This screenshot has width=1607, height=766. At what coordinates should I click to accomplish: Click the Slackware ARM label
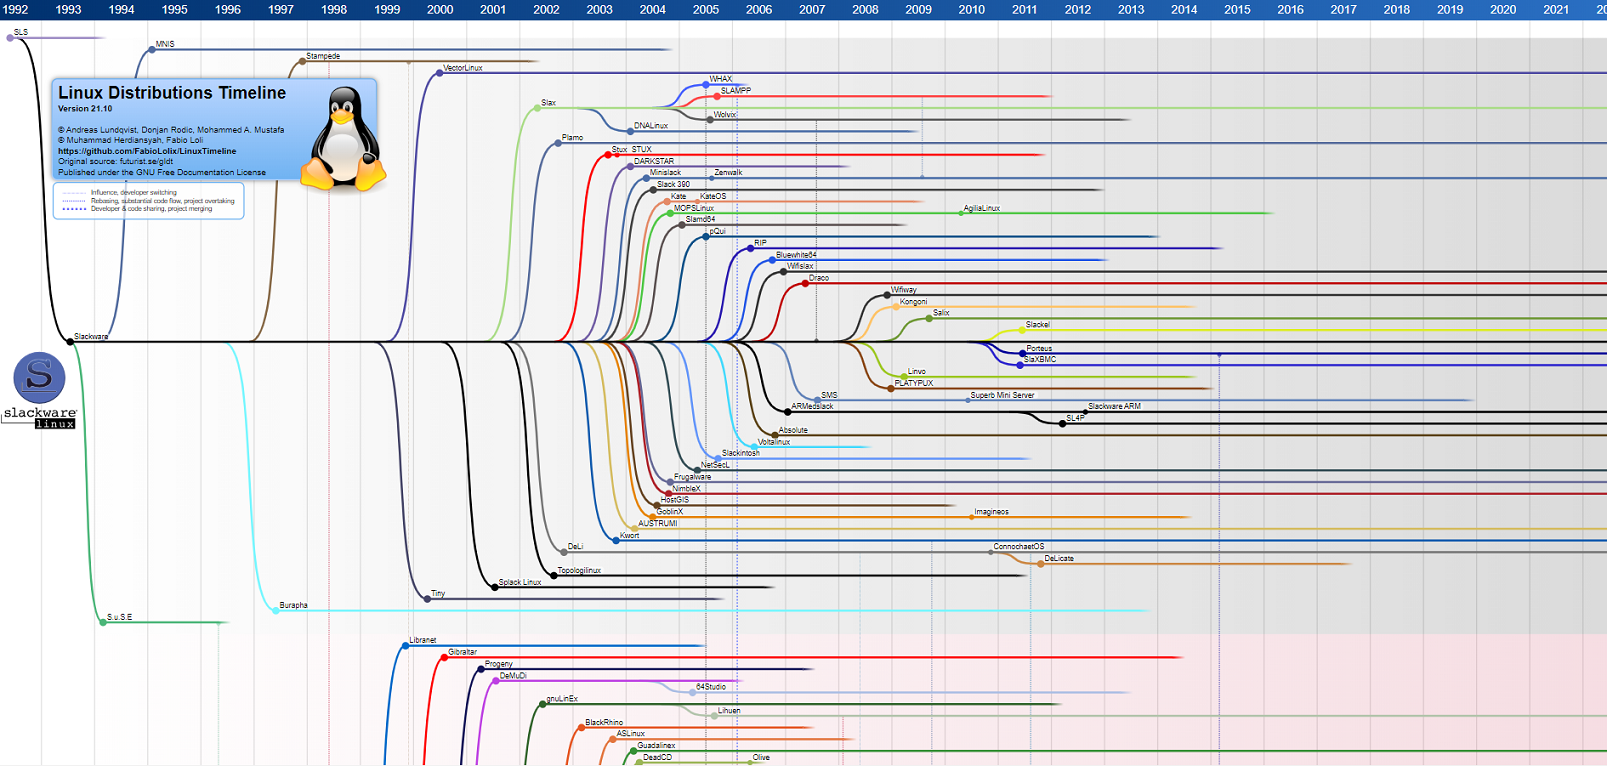[x=1114, y=407]
